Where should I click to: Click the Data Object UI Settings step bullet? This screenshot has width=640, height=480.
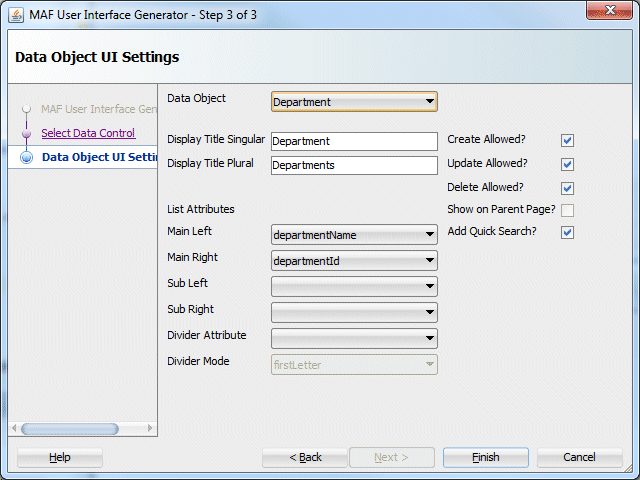tap(27, 158)
